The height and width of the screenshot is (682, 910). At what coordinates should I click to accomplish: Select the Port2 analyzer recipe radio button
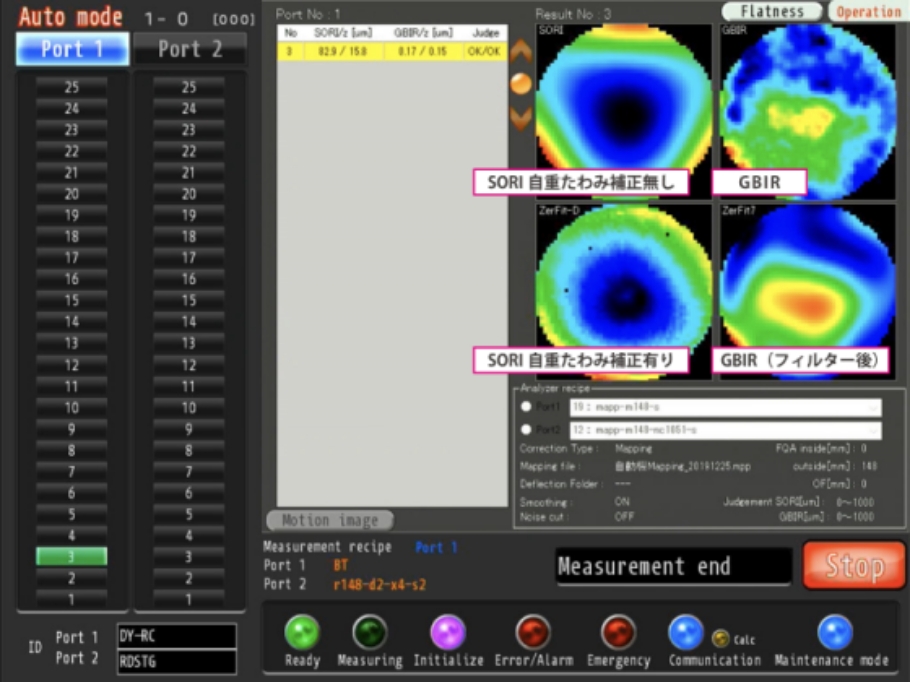pos(526,430)
